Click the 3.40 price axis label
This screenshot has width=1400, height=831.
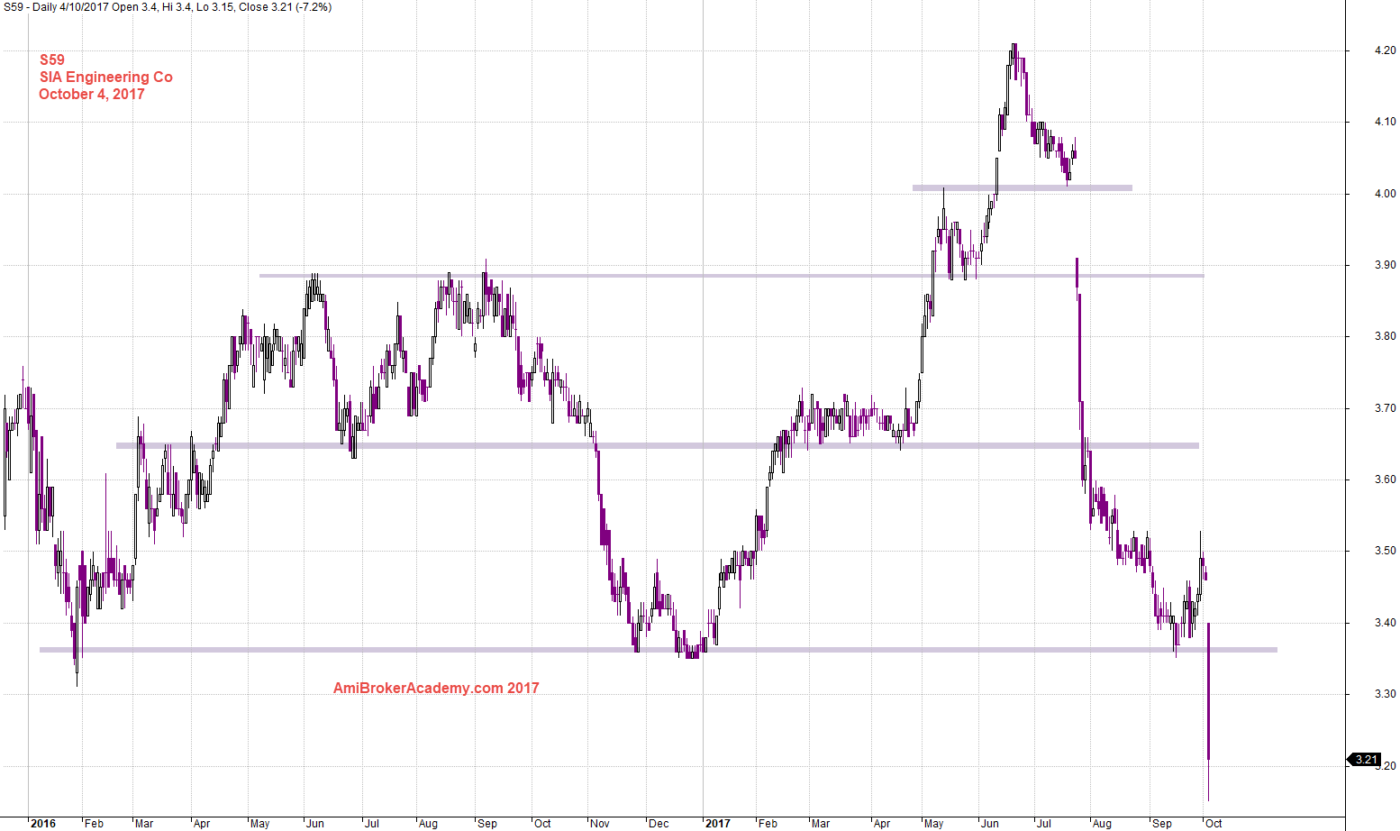tap(1383, 623)
